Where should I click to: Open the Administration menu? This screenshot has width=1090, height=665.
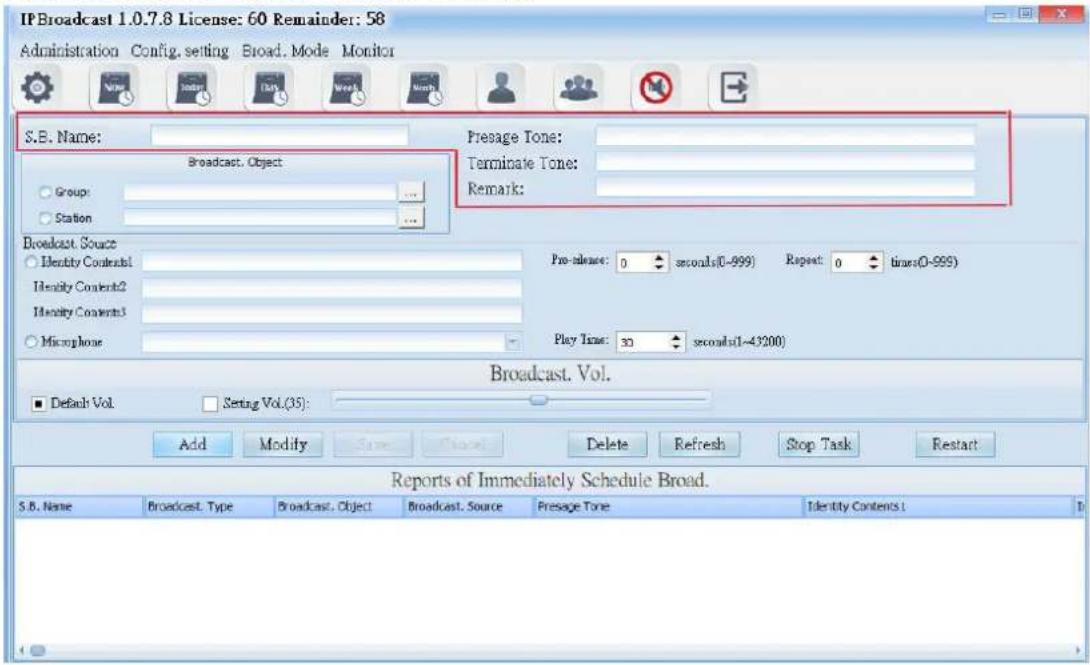69,51
